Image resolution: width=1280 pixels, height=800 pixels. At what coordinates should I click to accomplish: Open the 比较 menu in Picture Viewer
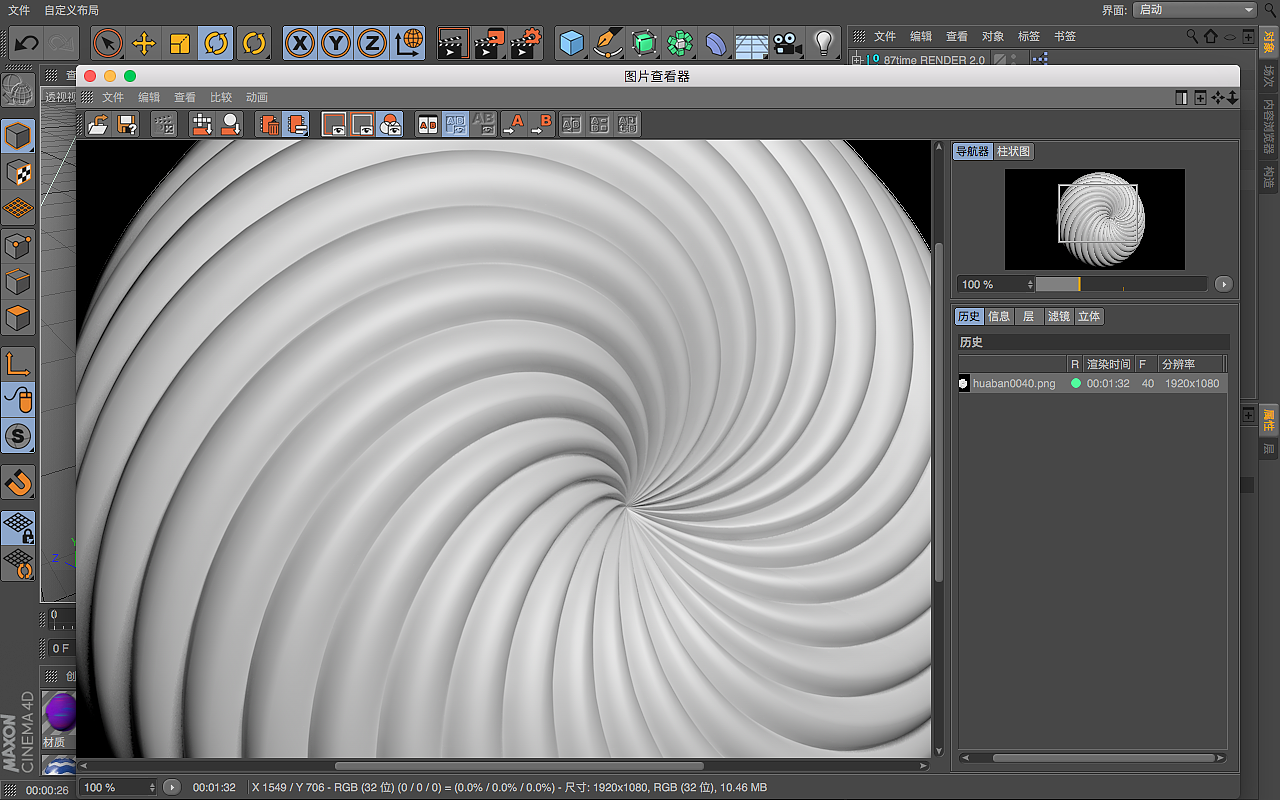(x=220, y=97)
